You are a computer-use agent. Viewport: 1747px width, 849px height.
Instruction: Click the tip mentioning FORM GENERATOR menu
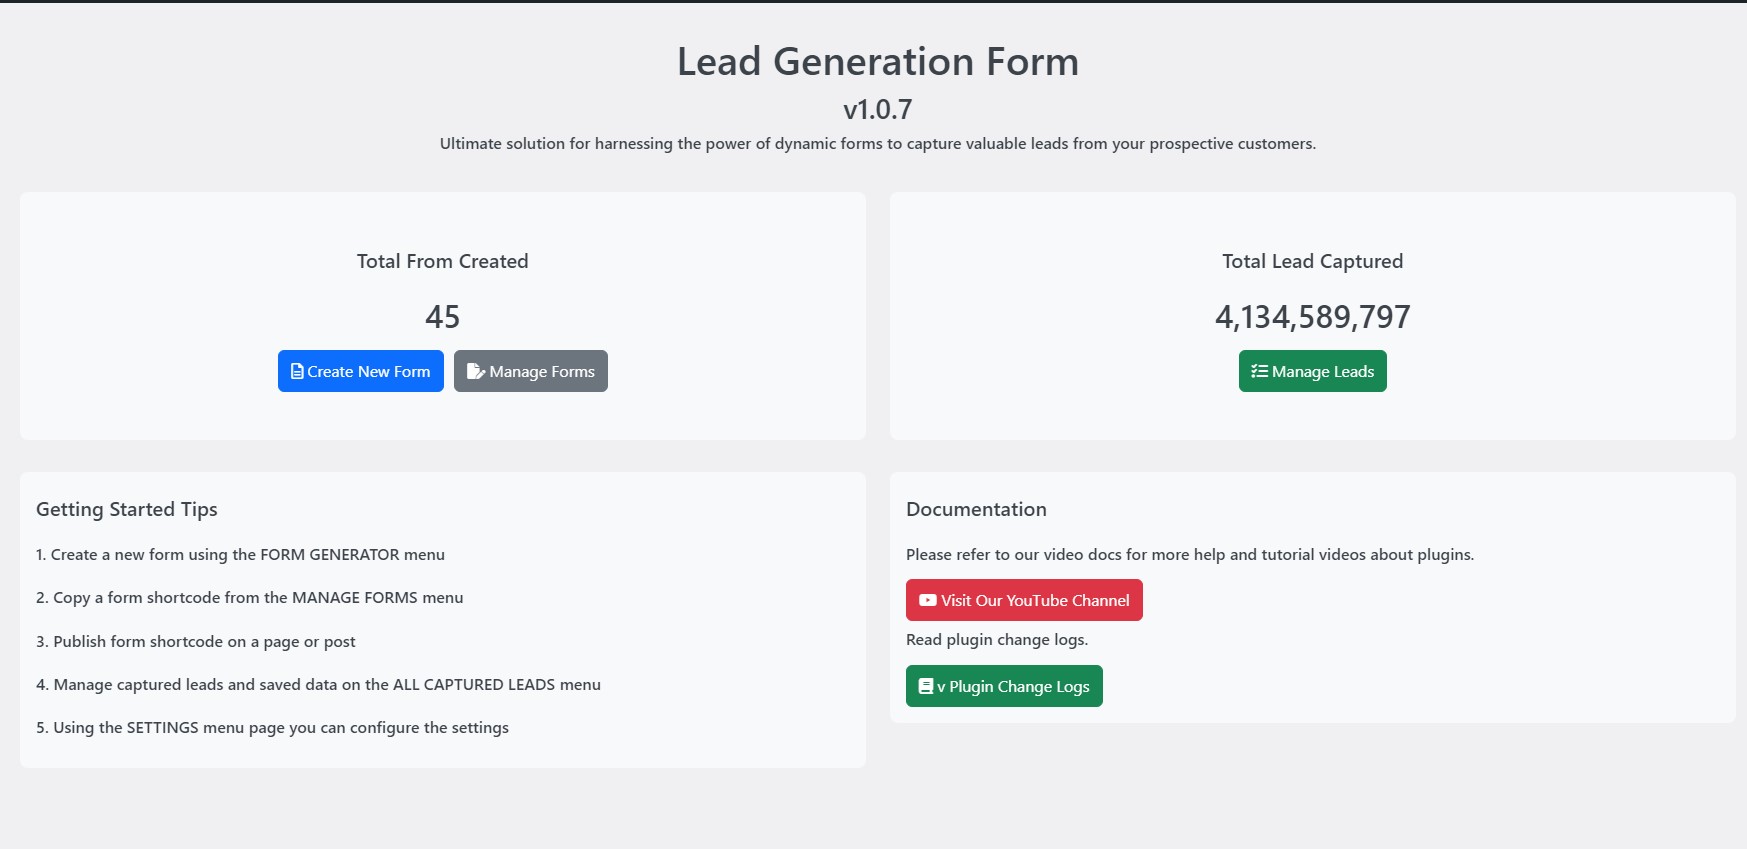point(240,555)
